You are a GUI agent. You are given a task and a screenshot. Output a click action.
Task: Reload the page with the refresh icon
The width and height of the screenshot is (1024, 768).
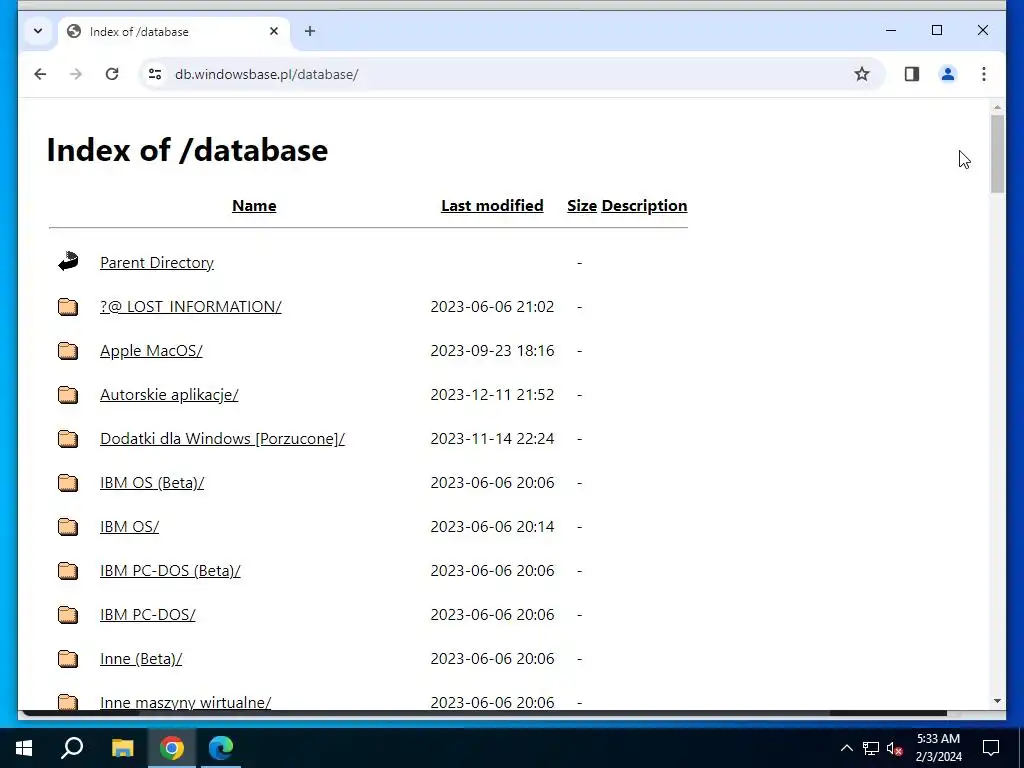point(112,74)
